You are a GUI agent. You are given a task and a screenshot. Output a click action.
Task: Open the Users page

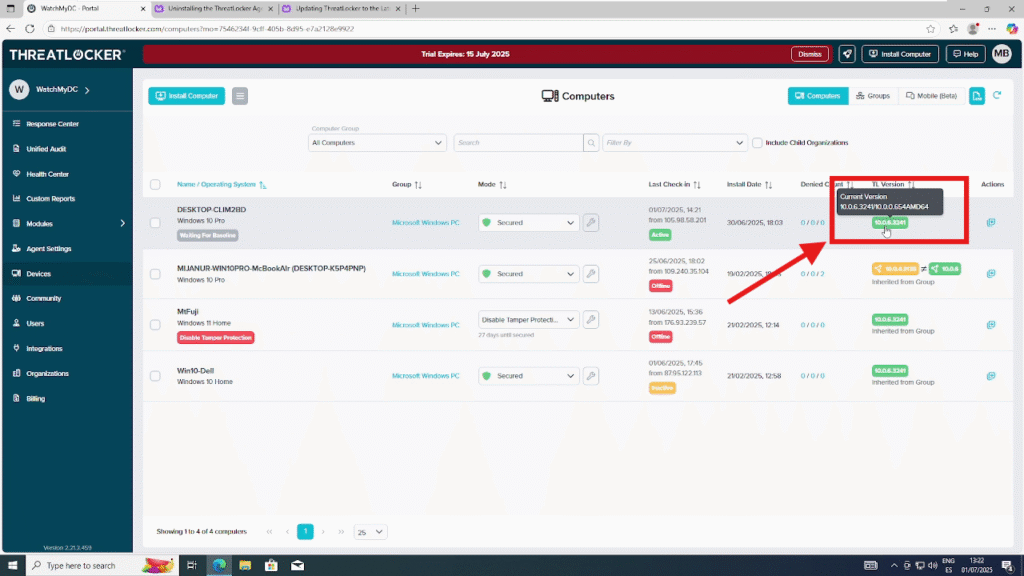tap(35, 323)
